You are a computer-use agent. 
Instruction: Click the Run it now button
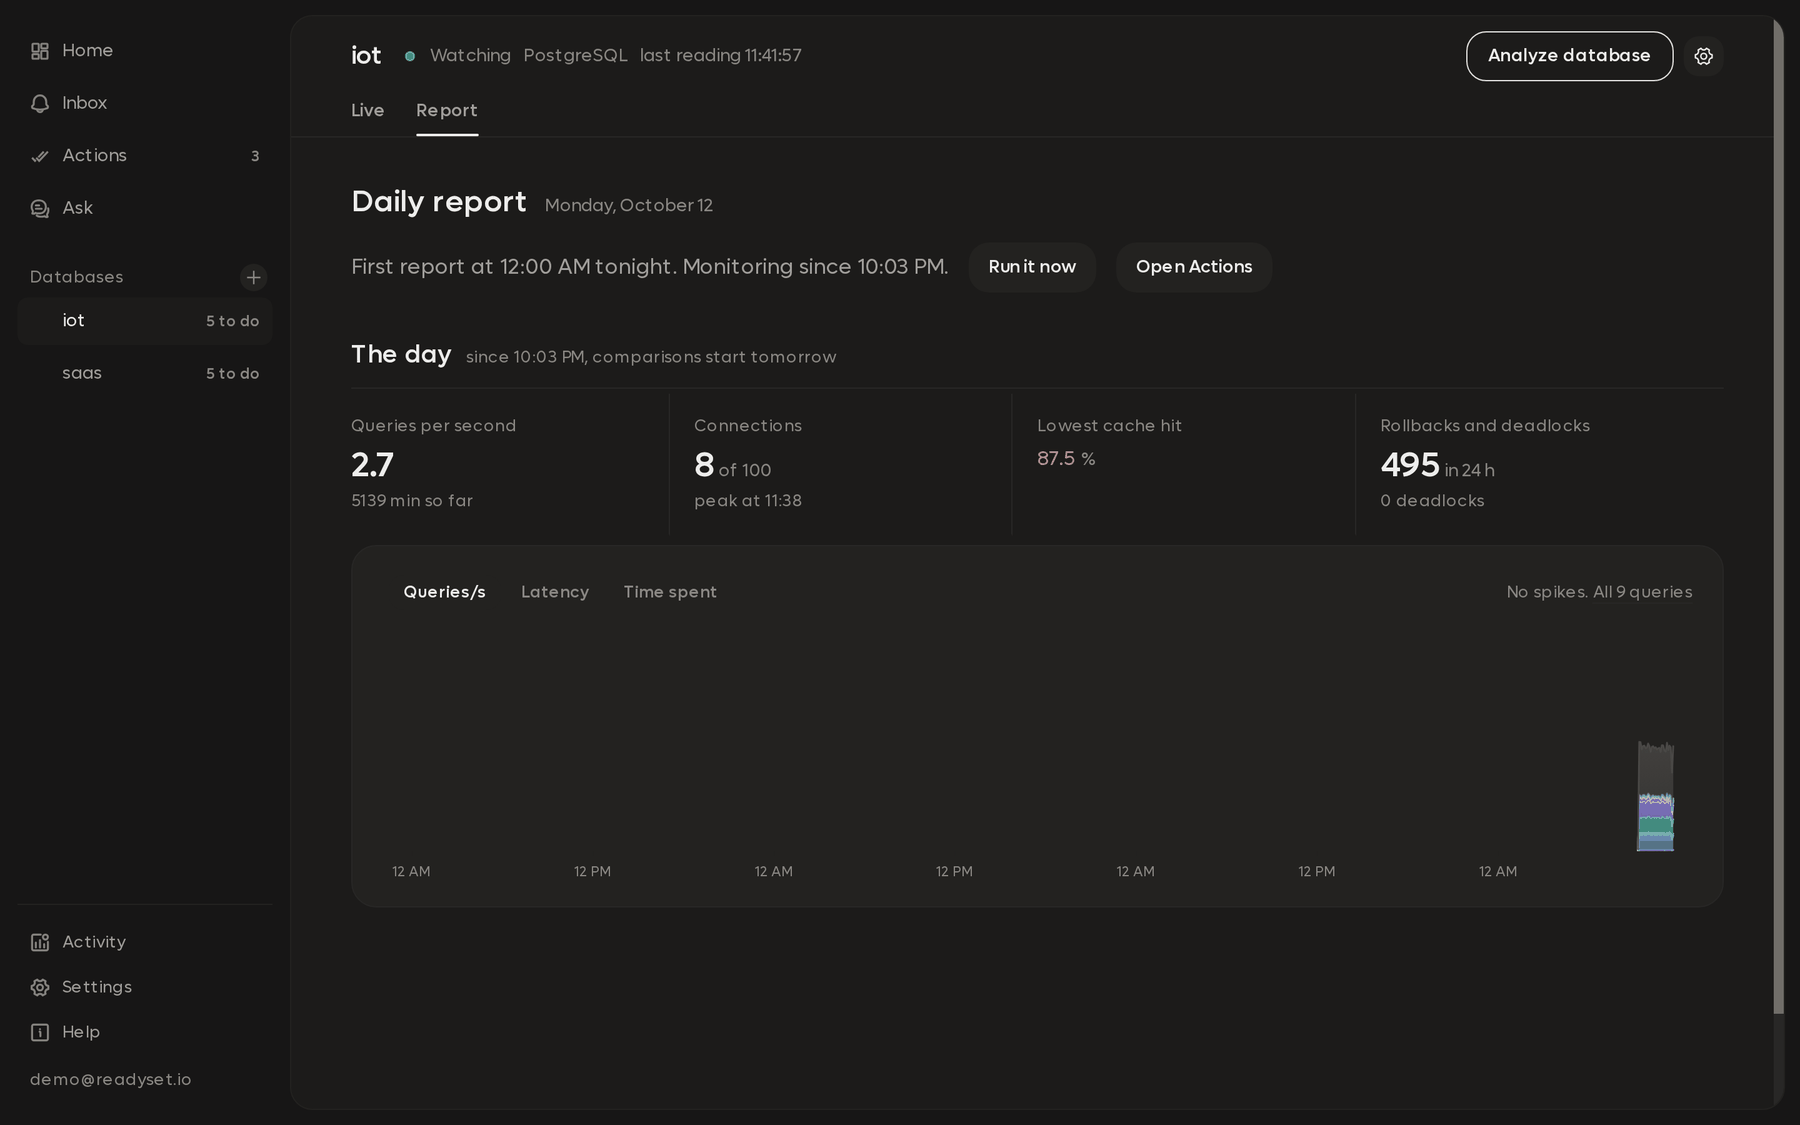coord(1032,267)
